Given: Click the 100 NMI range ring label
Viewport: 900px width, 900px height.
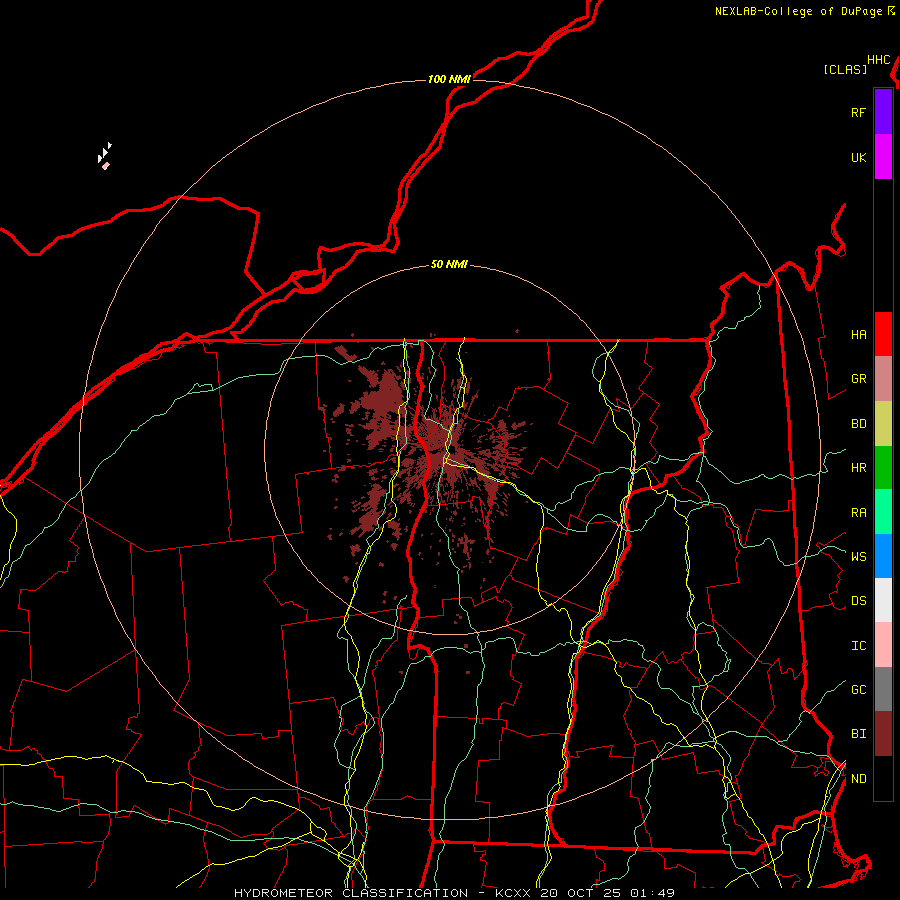Looking at the screenshot, I should click(449, 79).
